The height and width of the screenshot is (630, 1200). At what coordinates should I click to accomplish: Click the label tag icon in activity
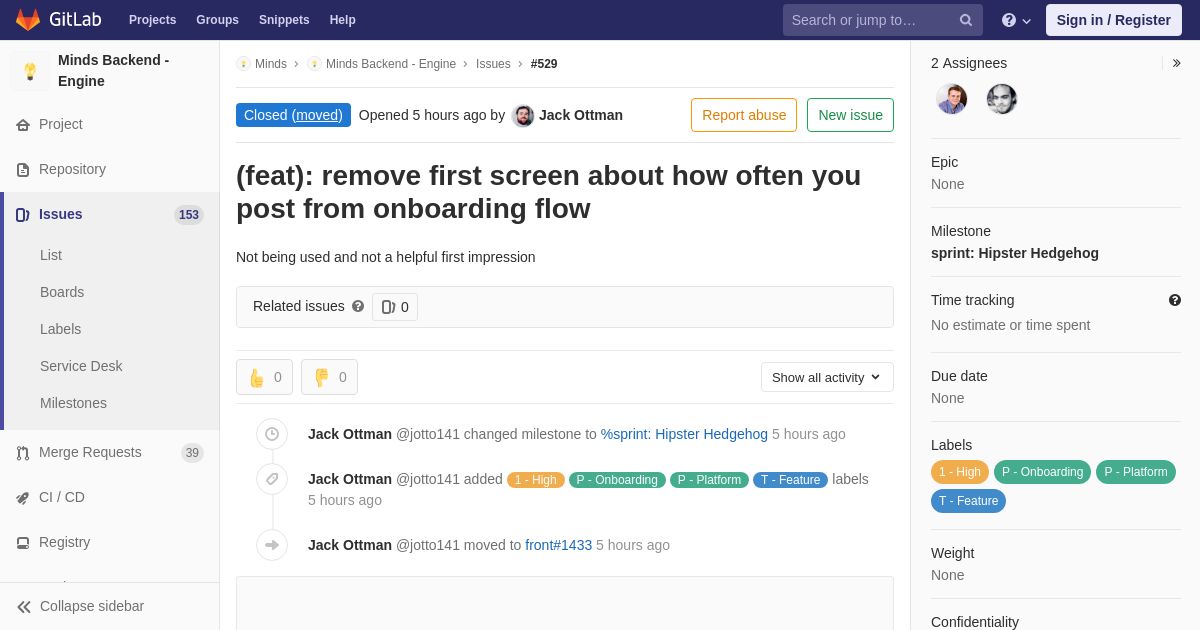point(272,479)
